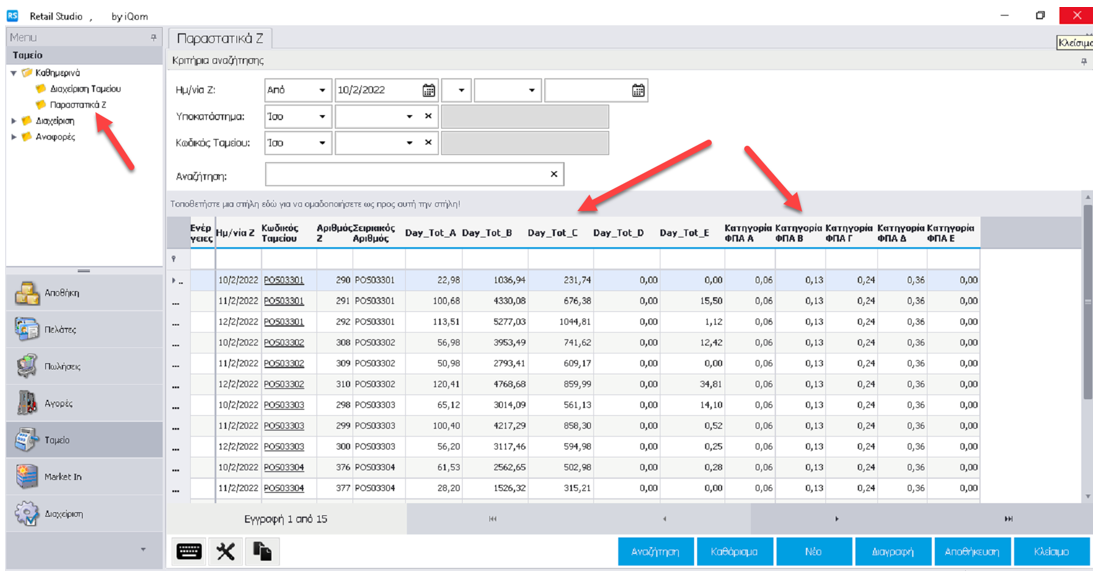This screenshot has height=574, width=1097.
Task: Switch to the Παραστατικά Ζ tab
Action: pyautogui.click(x=218, y=38)
